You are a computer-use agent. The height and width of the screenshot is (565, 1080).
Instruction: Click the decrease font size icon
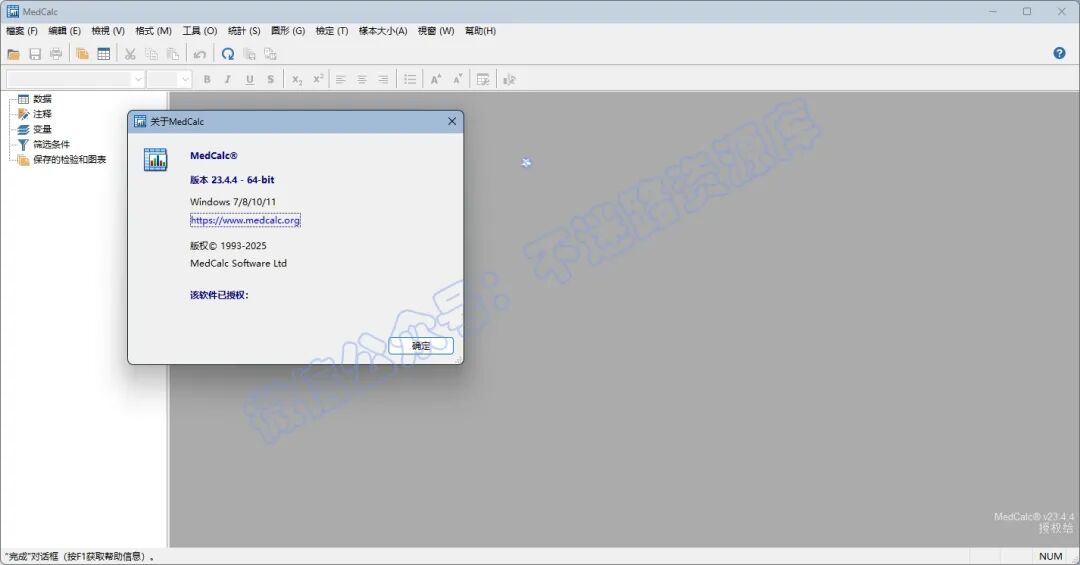(457, 79)
